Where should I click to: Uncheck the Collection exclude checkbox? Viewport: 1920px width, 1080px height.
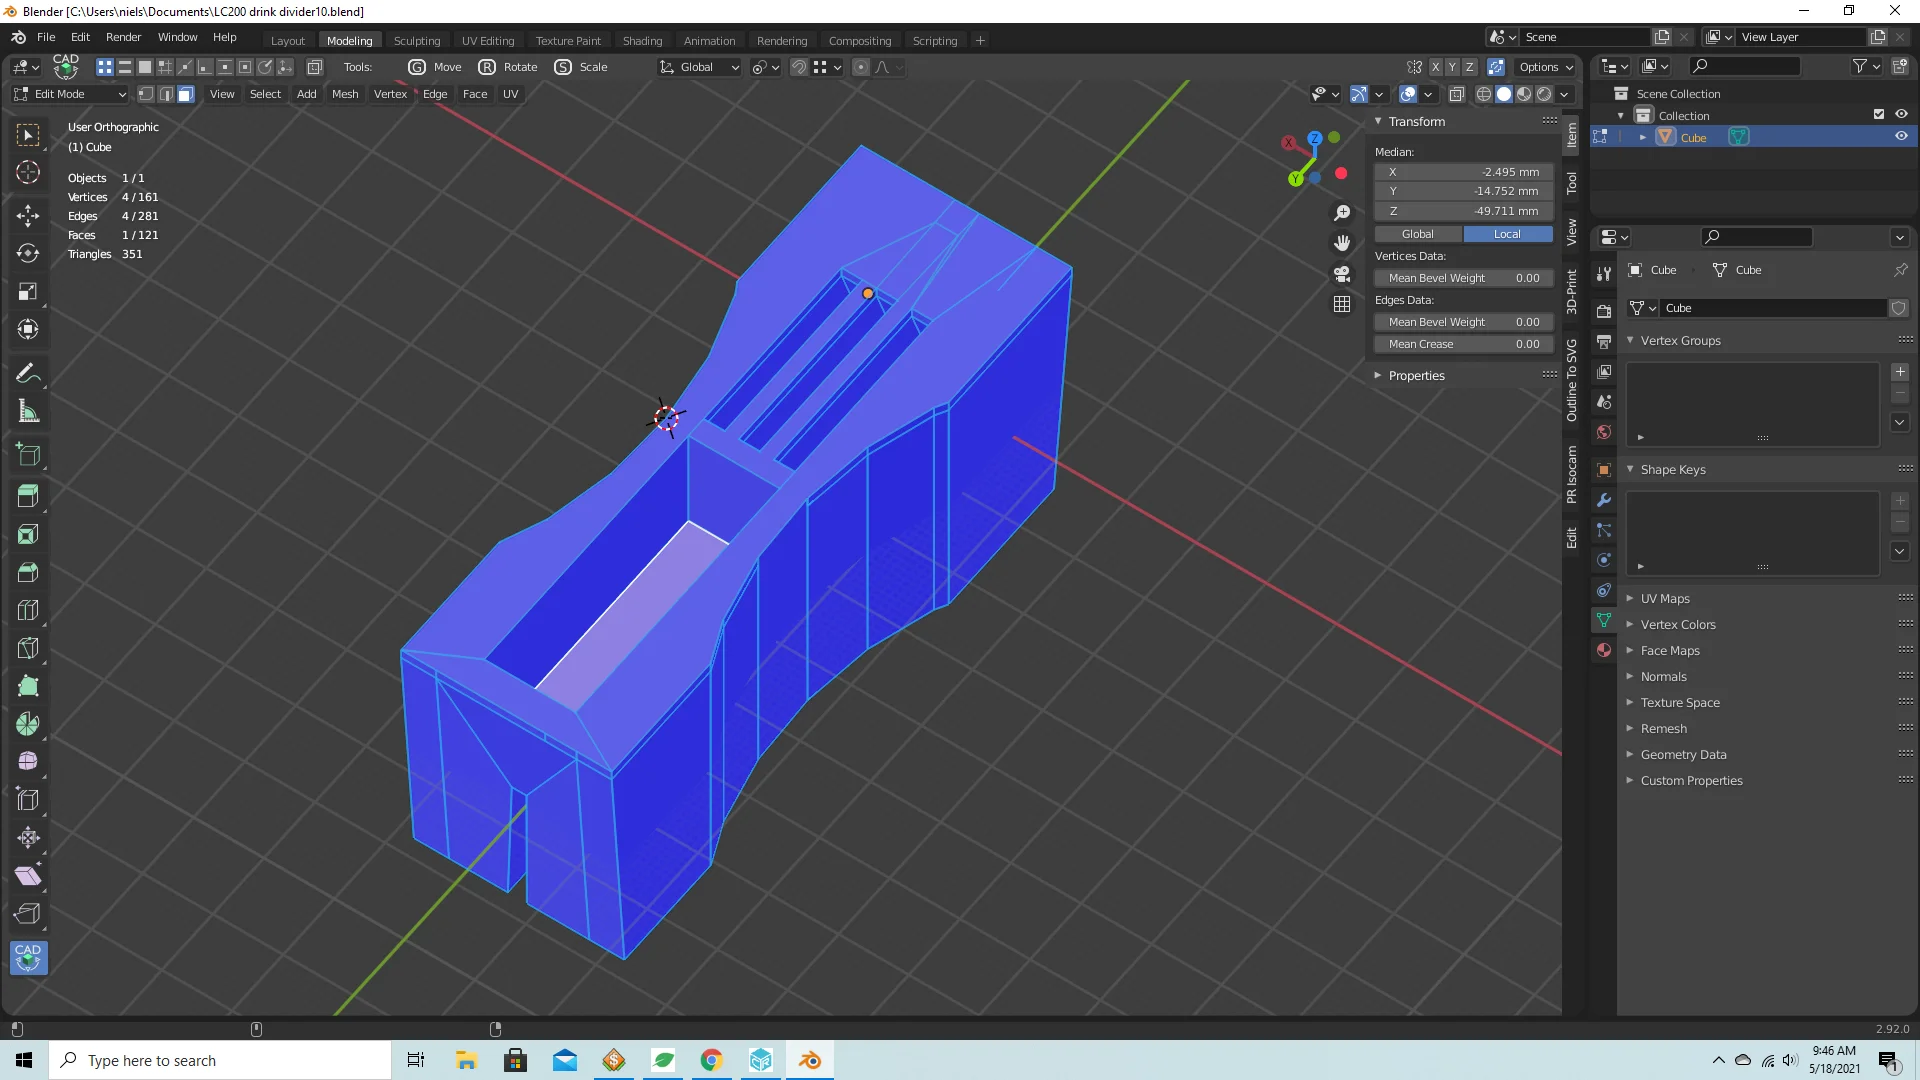tap(1879, 115)
